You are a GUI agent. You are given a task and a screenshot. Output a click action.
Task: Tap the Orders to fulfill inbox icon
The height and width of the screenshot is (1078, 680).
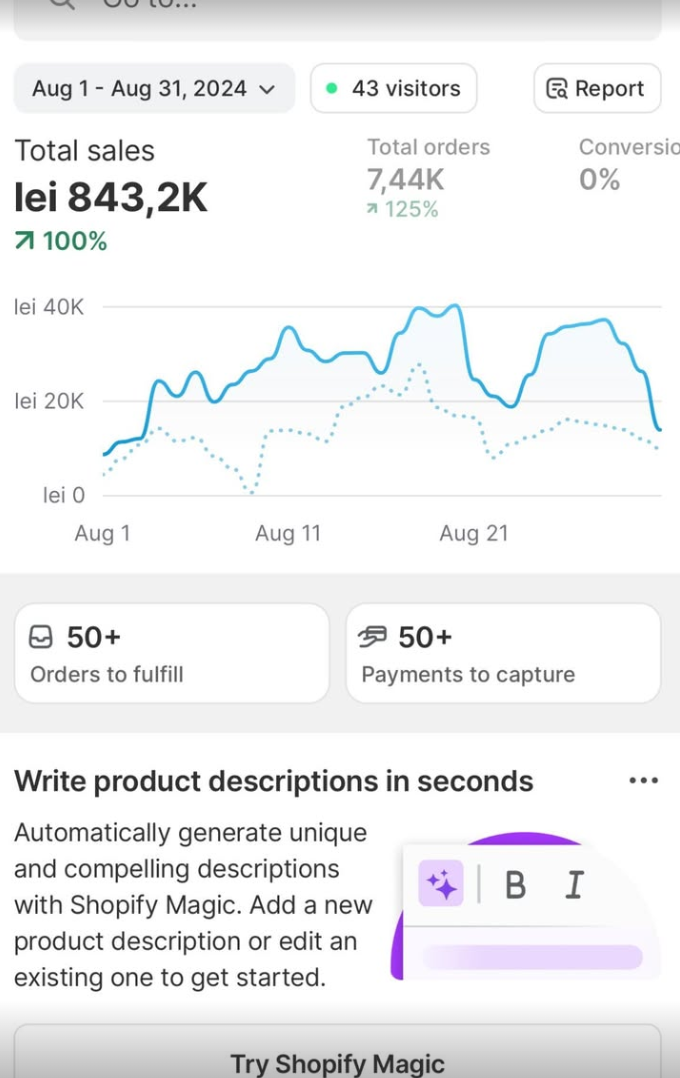click(43, 637)
